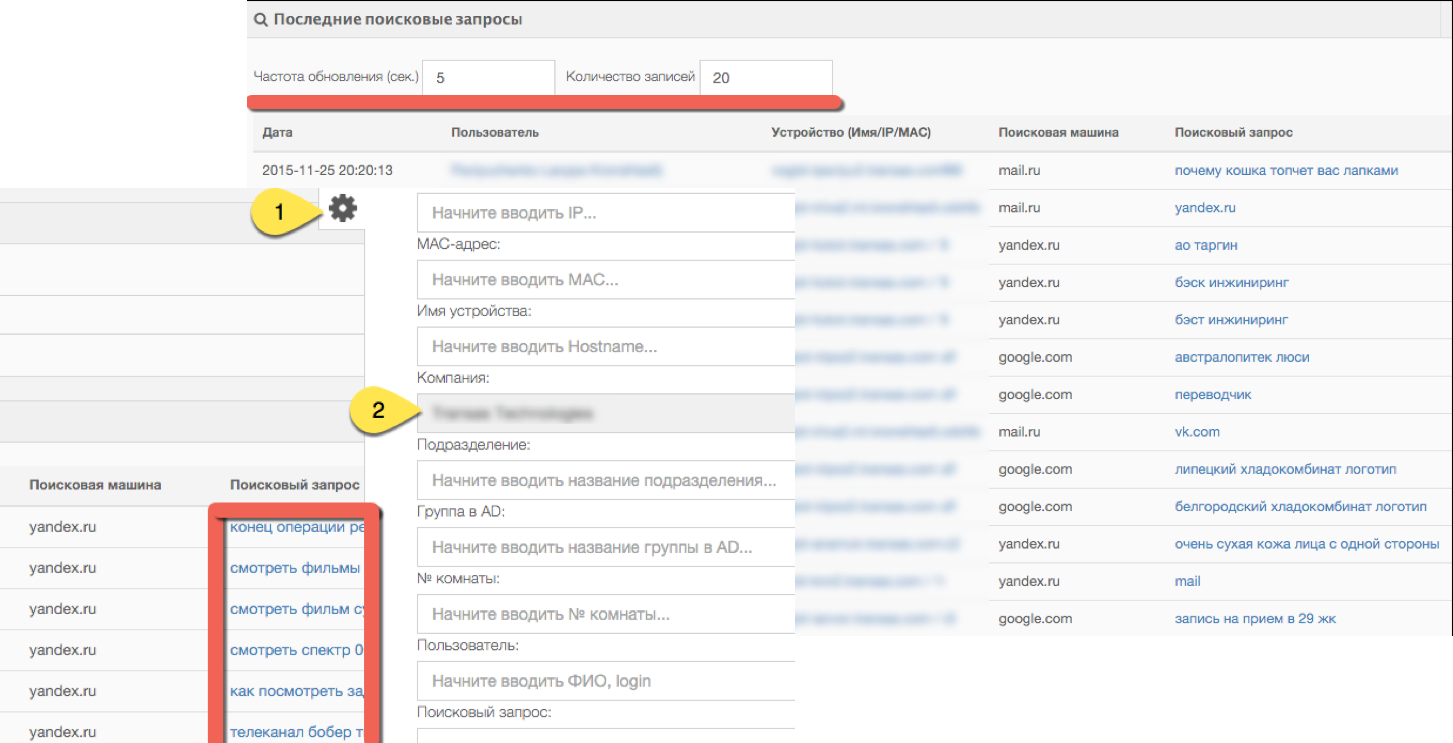Open the Подразделение filter field
The image size is (1453, 743).
point(606,480)
